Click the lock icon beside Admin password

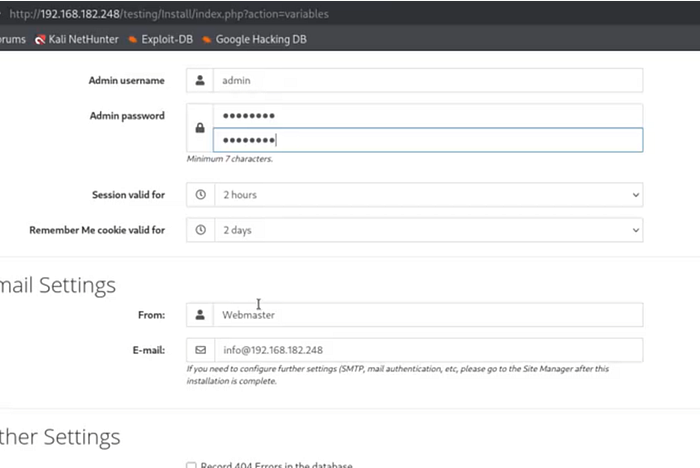[200, 128]
